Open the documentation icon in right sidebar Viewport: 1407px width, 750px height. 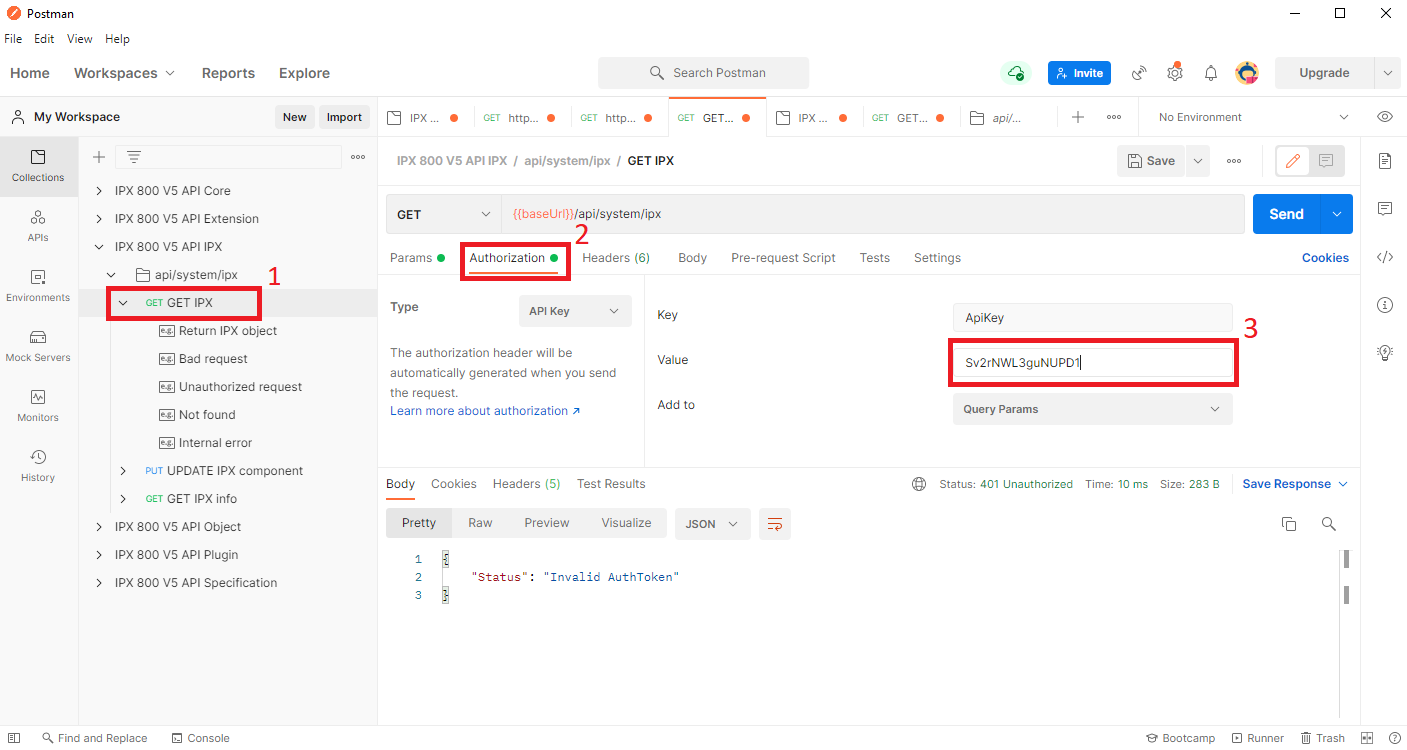click(1385, 161)
